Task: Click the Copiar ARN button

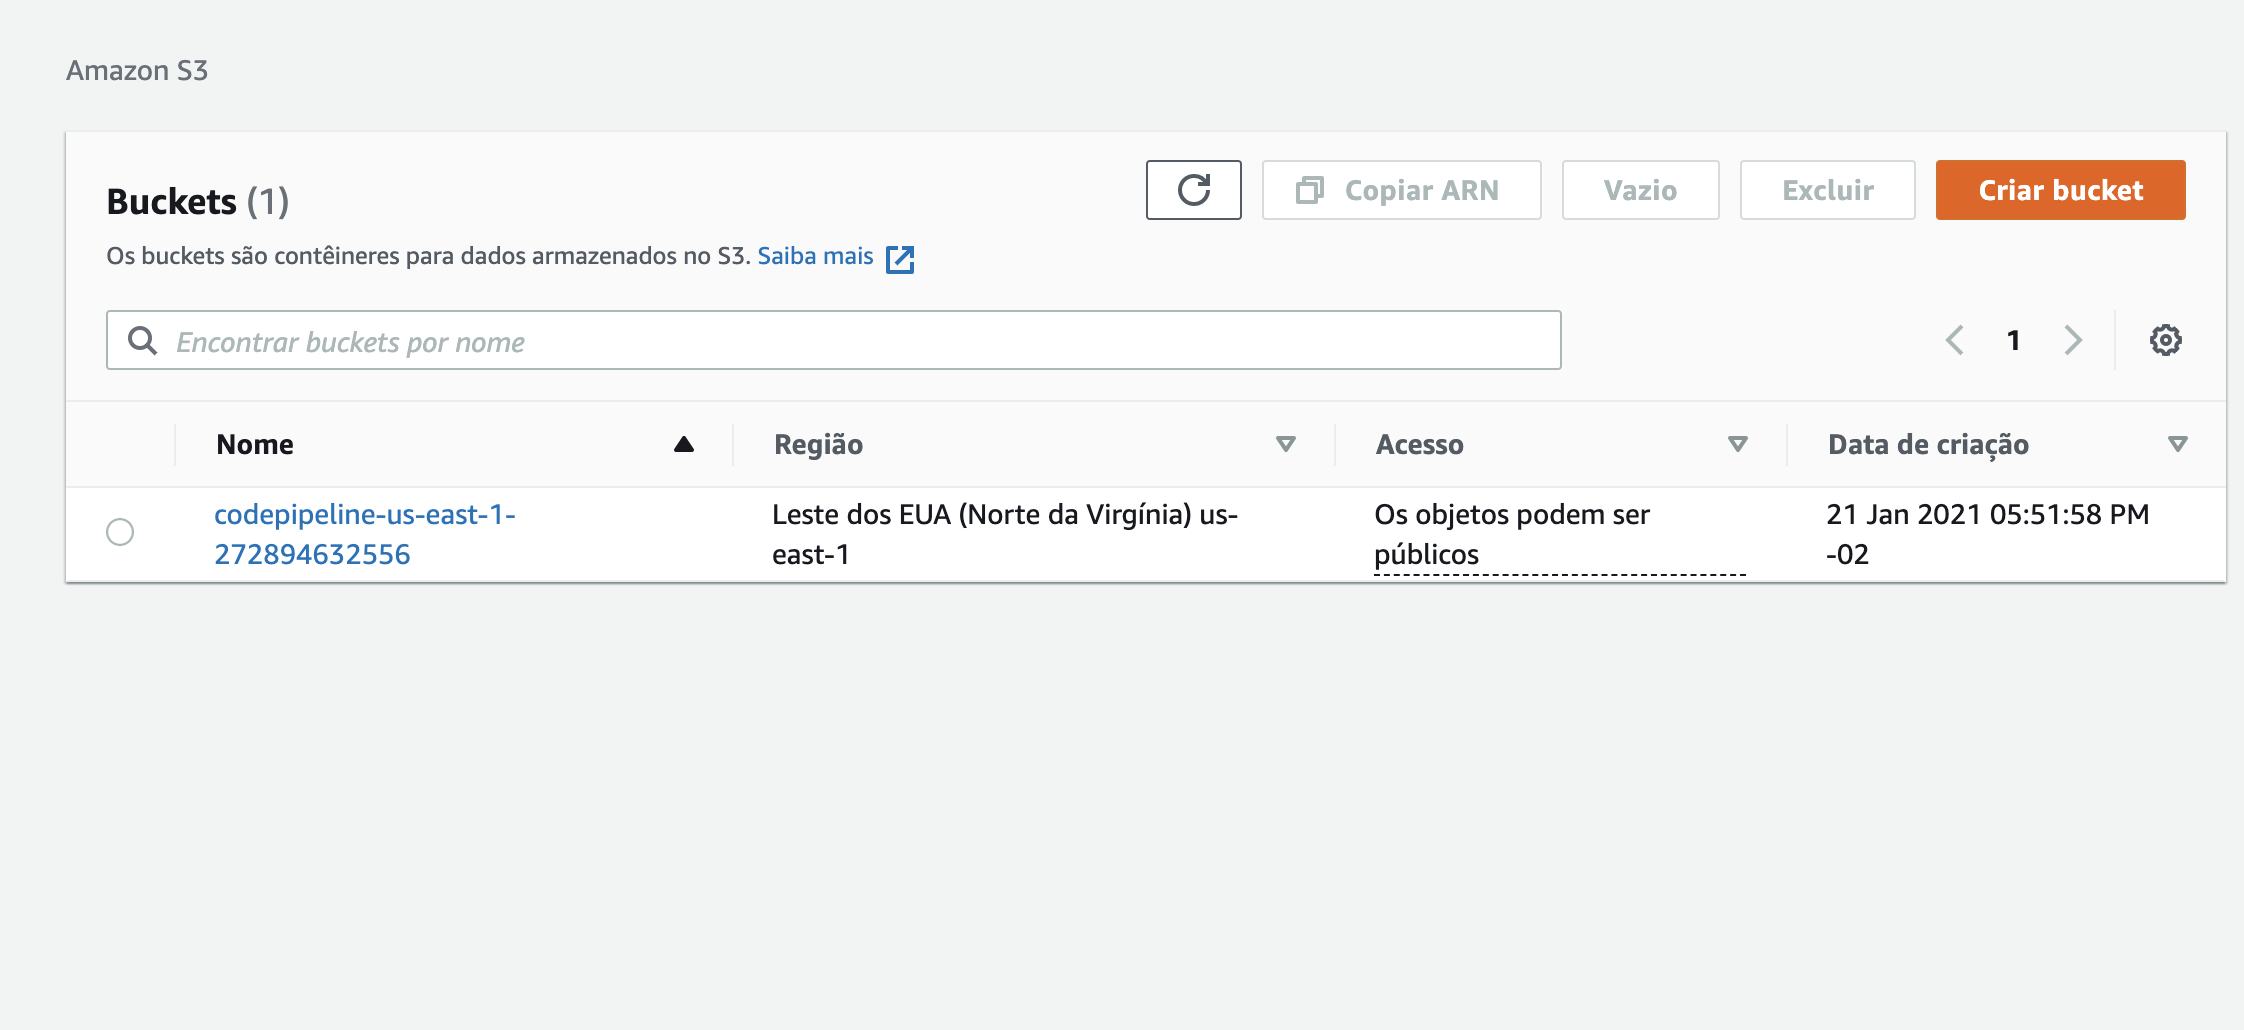Action: click(x=1401, y=190)
